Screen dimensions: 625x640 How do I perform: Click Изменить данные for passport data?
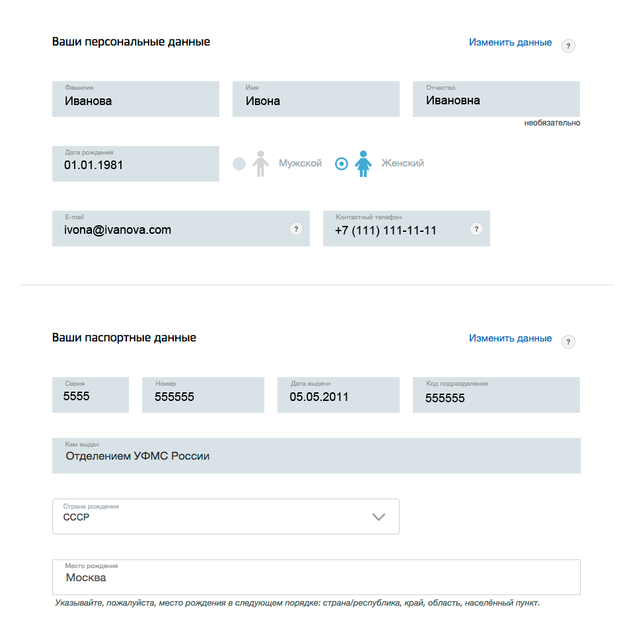pos(510,338)
